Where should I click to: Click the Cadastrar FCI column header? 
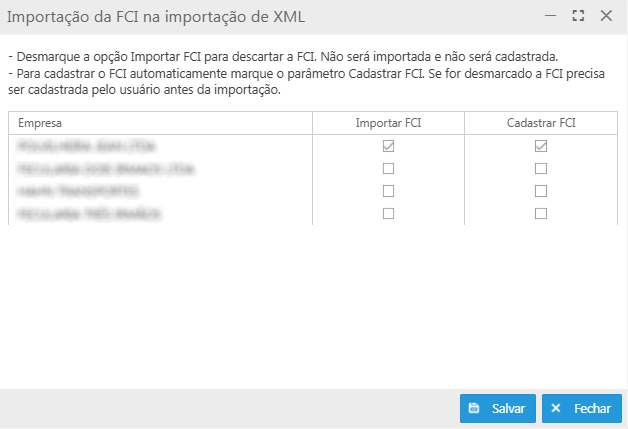point(541,122)
